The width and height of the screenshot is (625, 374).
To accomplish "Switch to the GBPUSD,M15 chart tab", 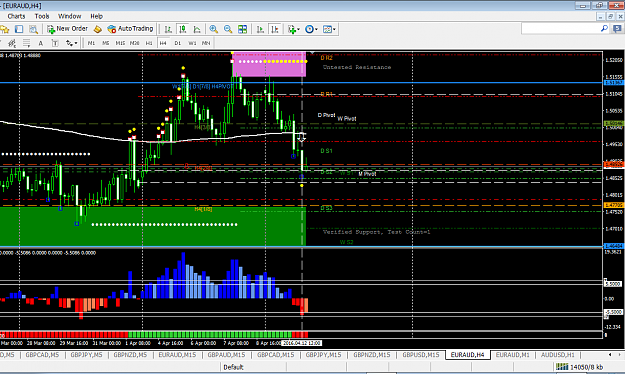I will pyautogui.click(x=421, y=354).
